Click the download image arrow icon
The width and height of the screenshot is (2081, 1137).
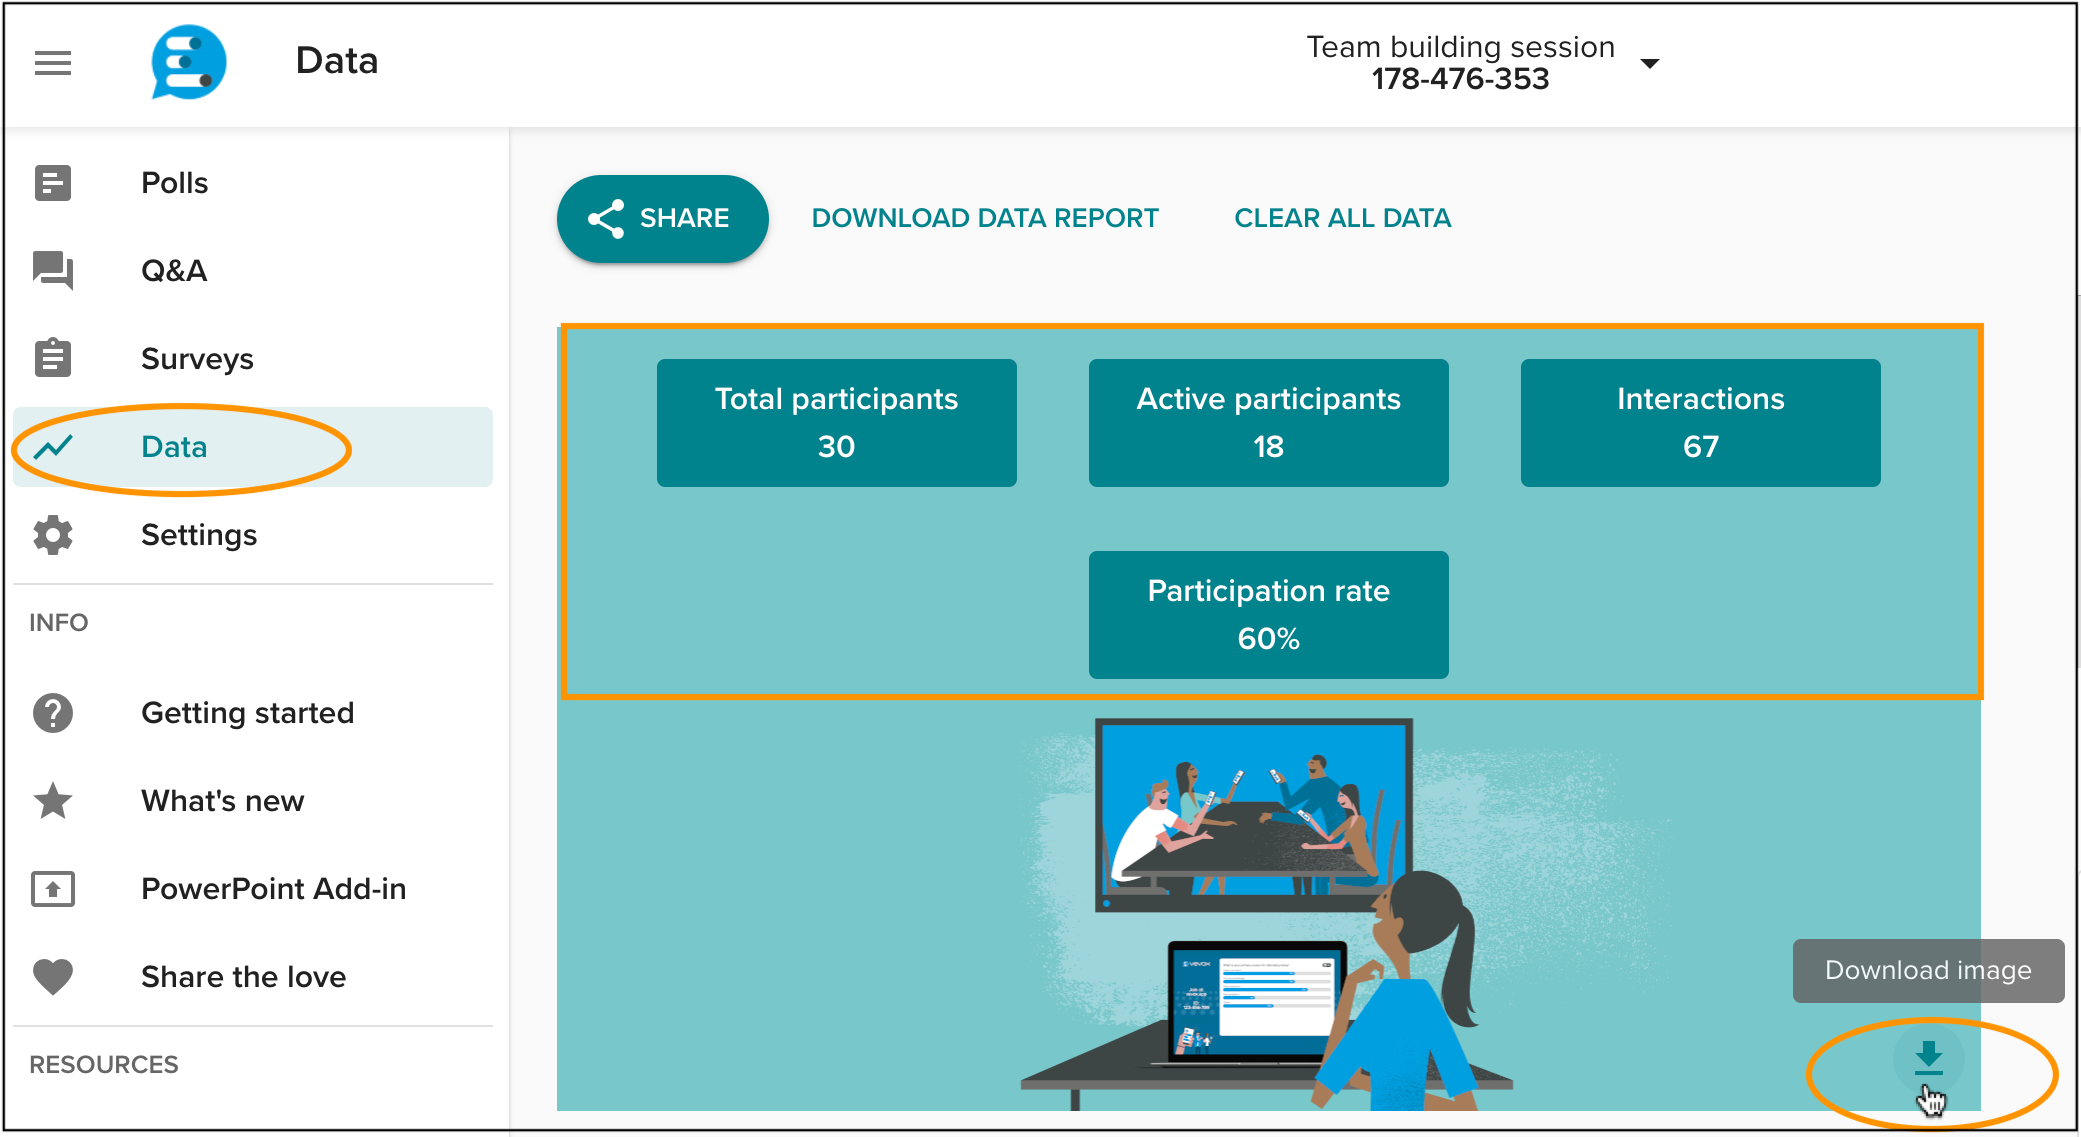1929,1059
